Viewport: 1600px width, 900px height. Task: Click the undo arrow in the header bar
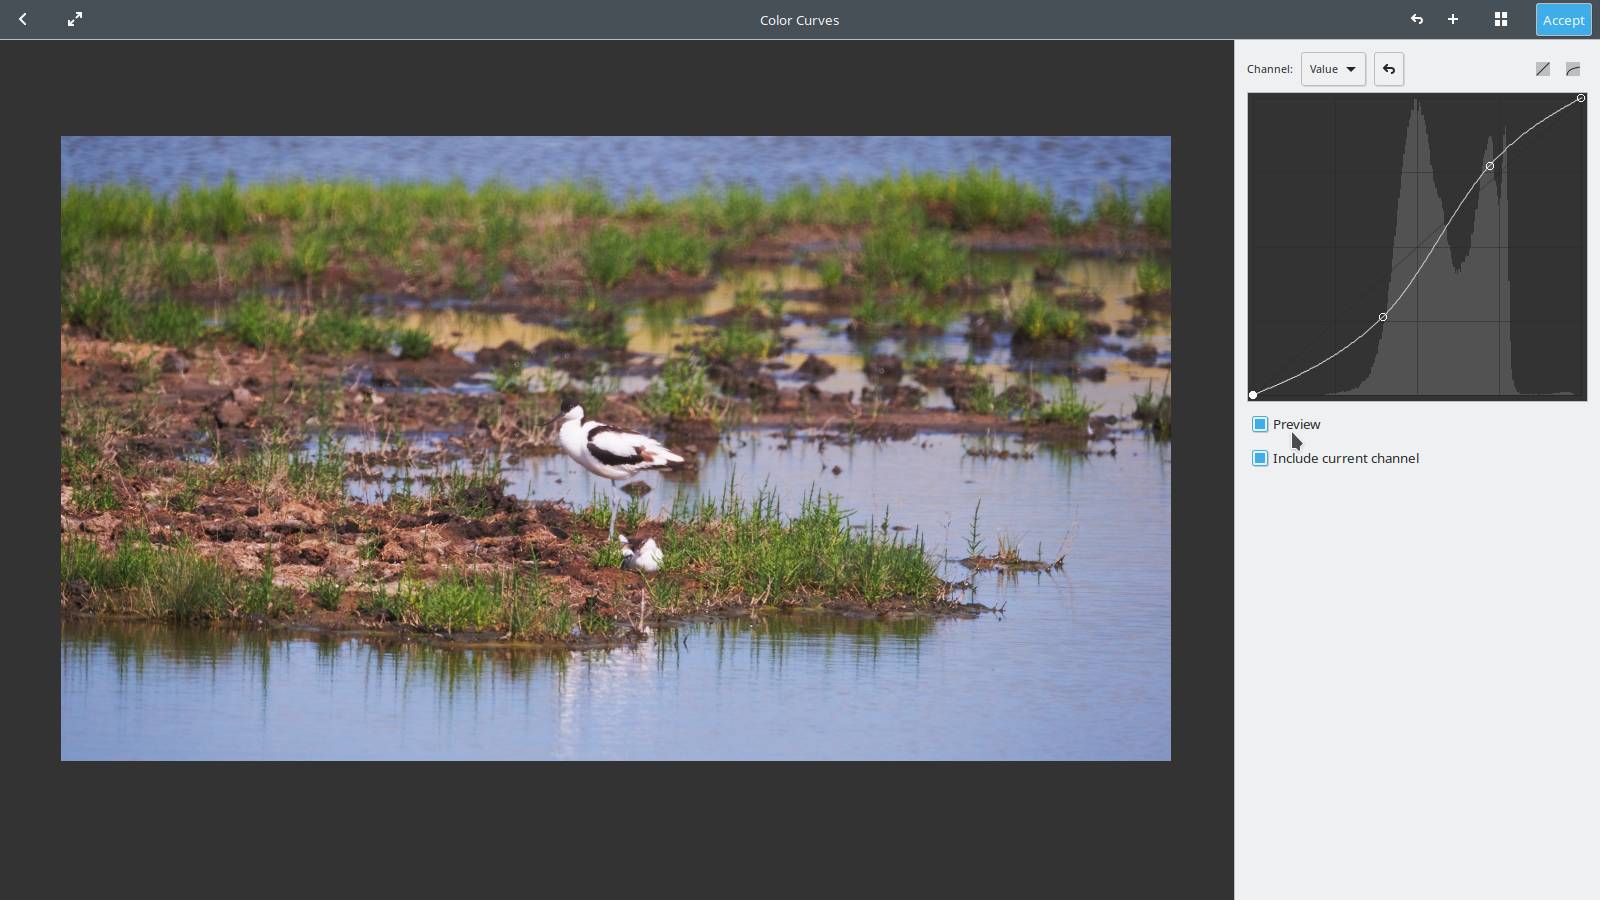click(x=1416, y=19)
